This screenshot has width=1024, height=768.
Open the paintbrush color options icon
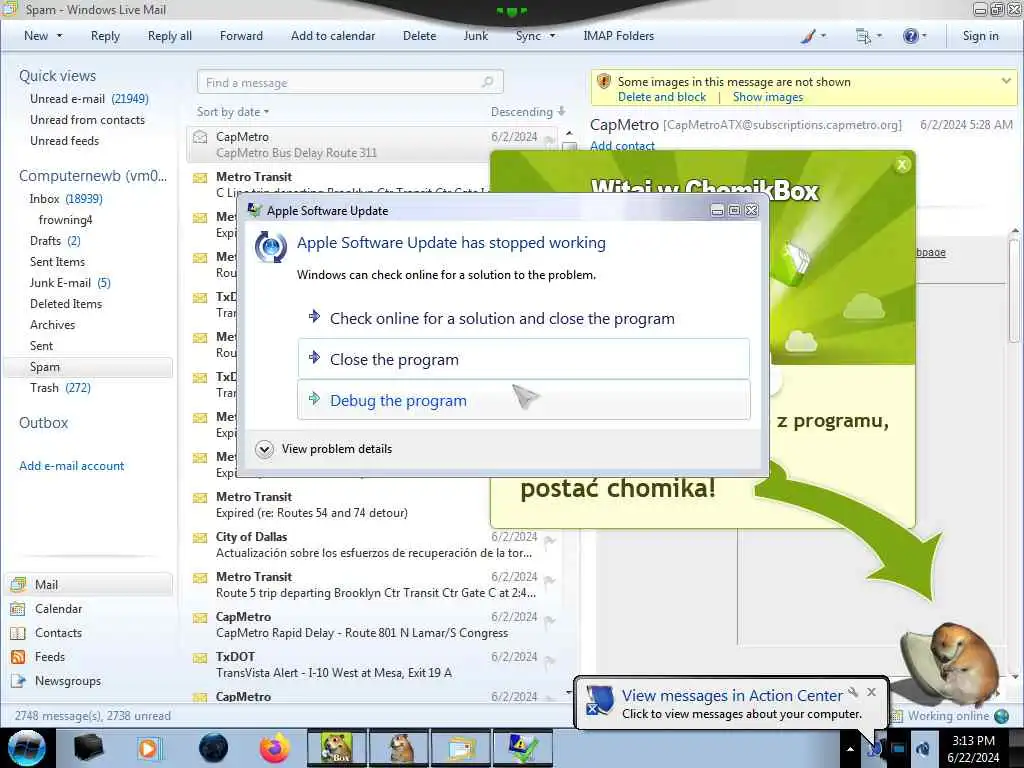coord(808,37)
